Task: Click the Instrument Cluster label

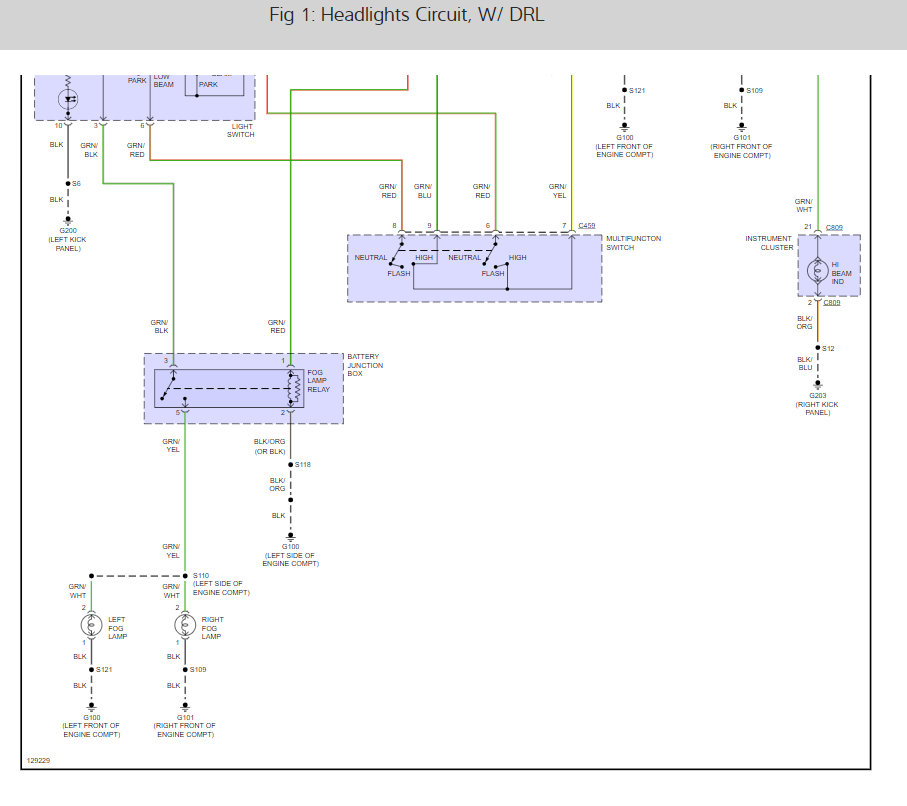Action: pos(769,243)
